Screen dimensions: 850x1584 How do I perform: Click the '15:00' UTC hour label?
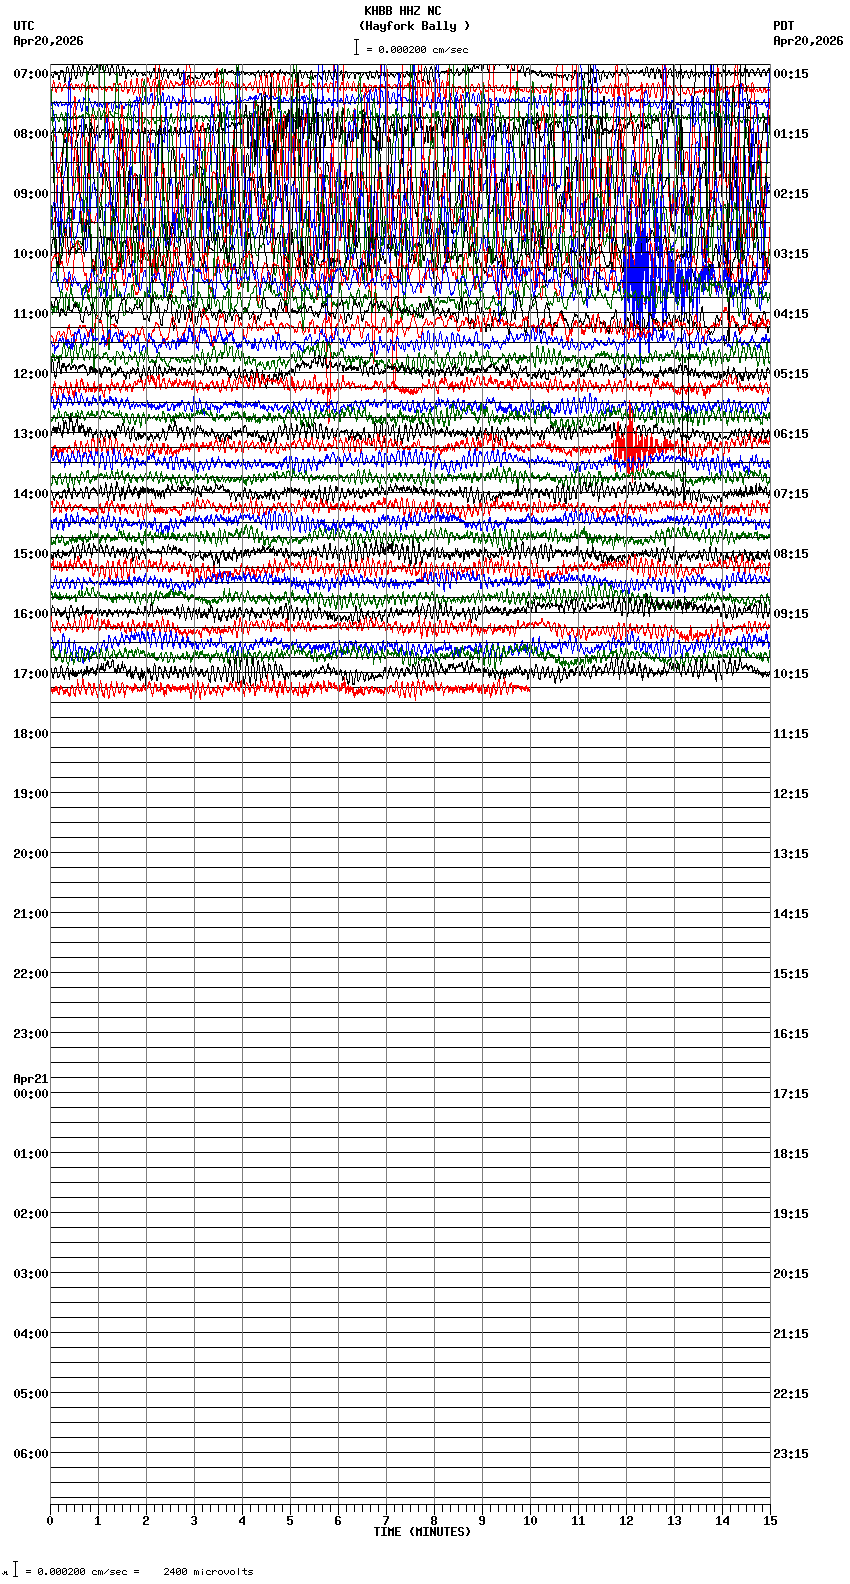coord(31,554)
